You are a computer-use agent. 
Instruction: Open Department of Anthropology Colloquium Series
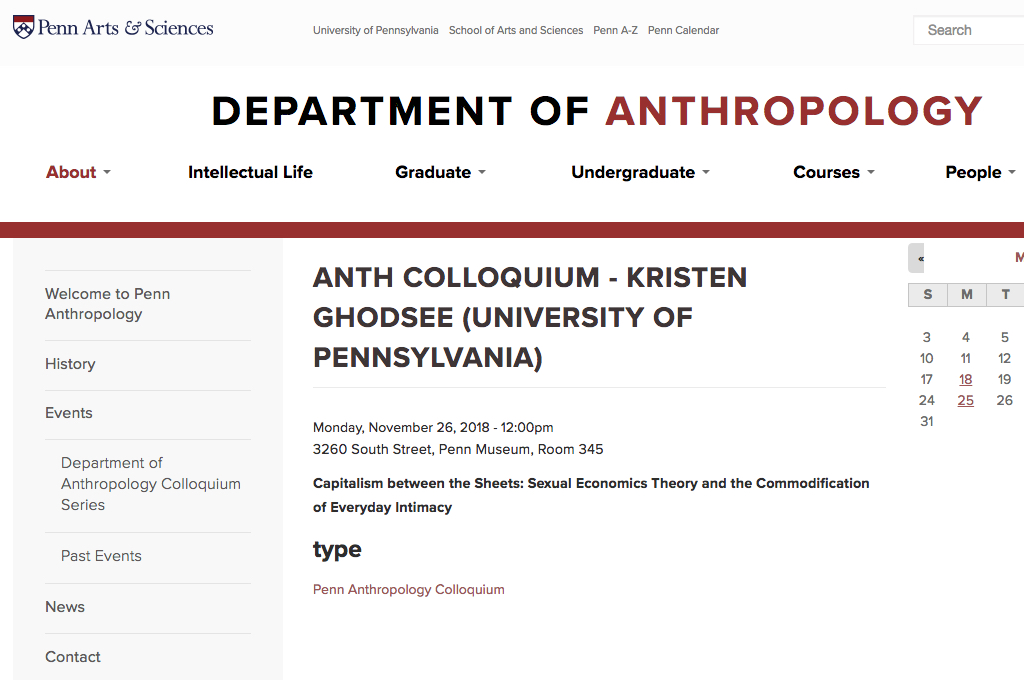tap(151, 484)
